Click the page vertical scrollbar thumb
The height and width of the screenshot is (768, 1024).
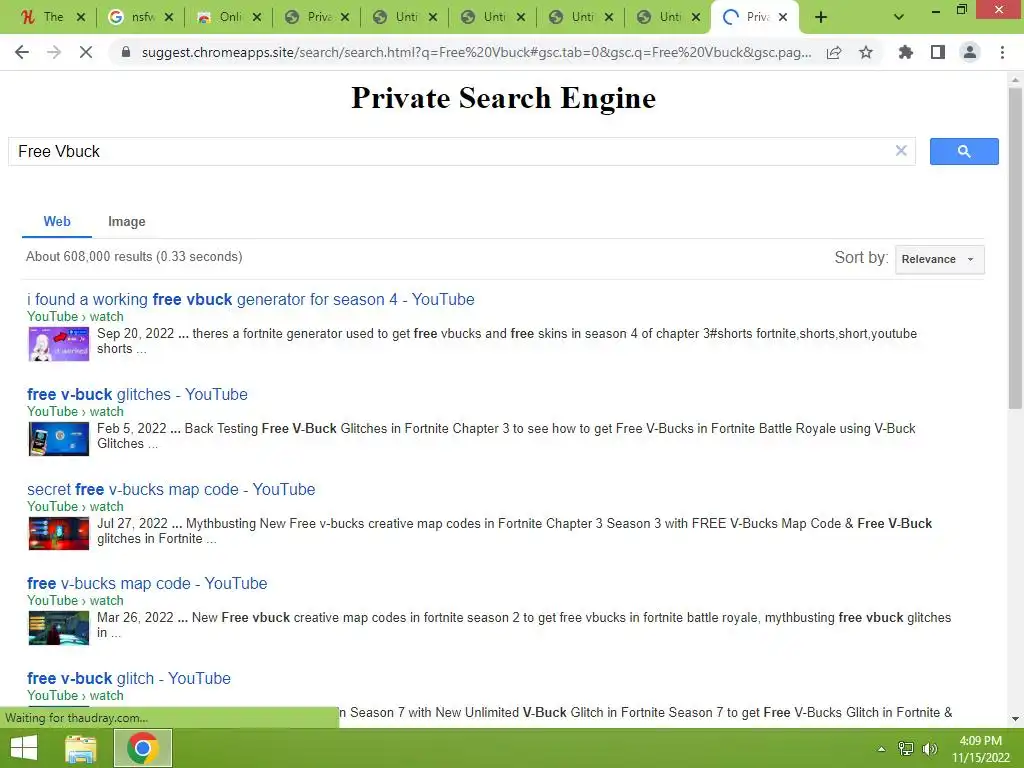pos(1015,247)
